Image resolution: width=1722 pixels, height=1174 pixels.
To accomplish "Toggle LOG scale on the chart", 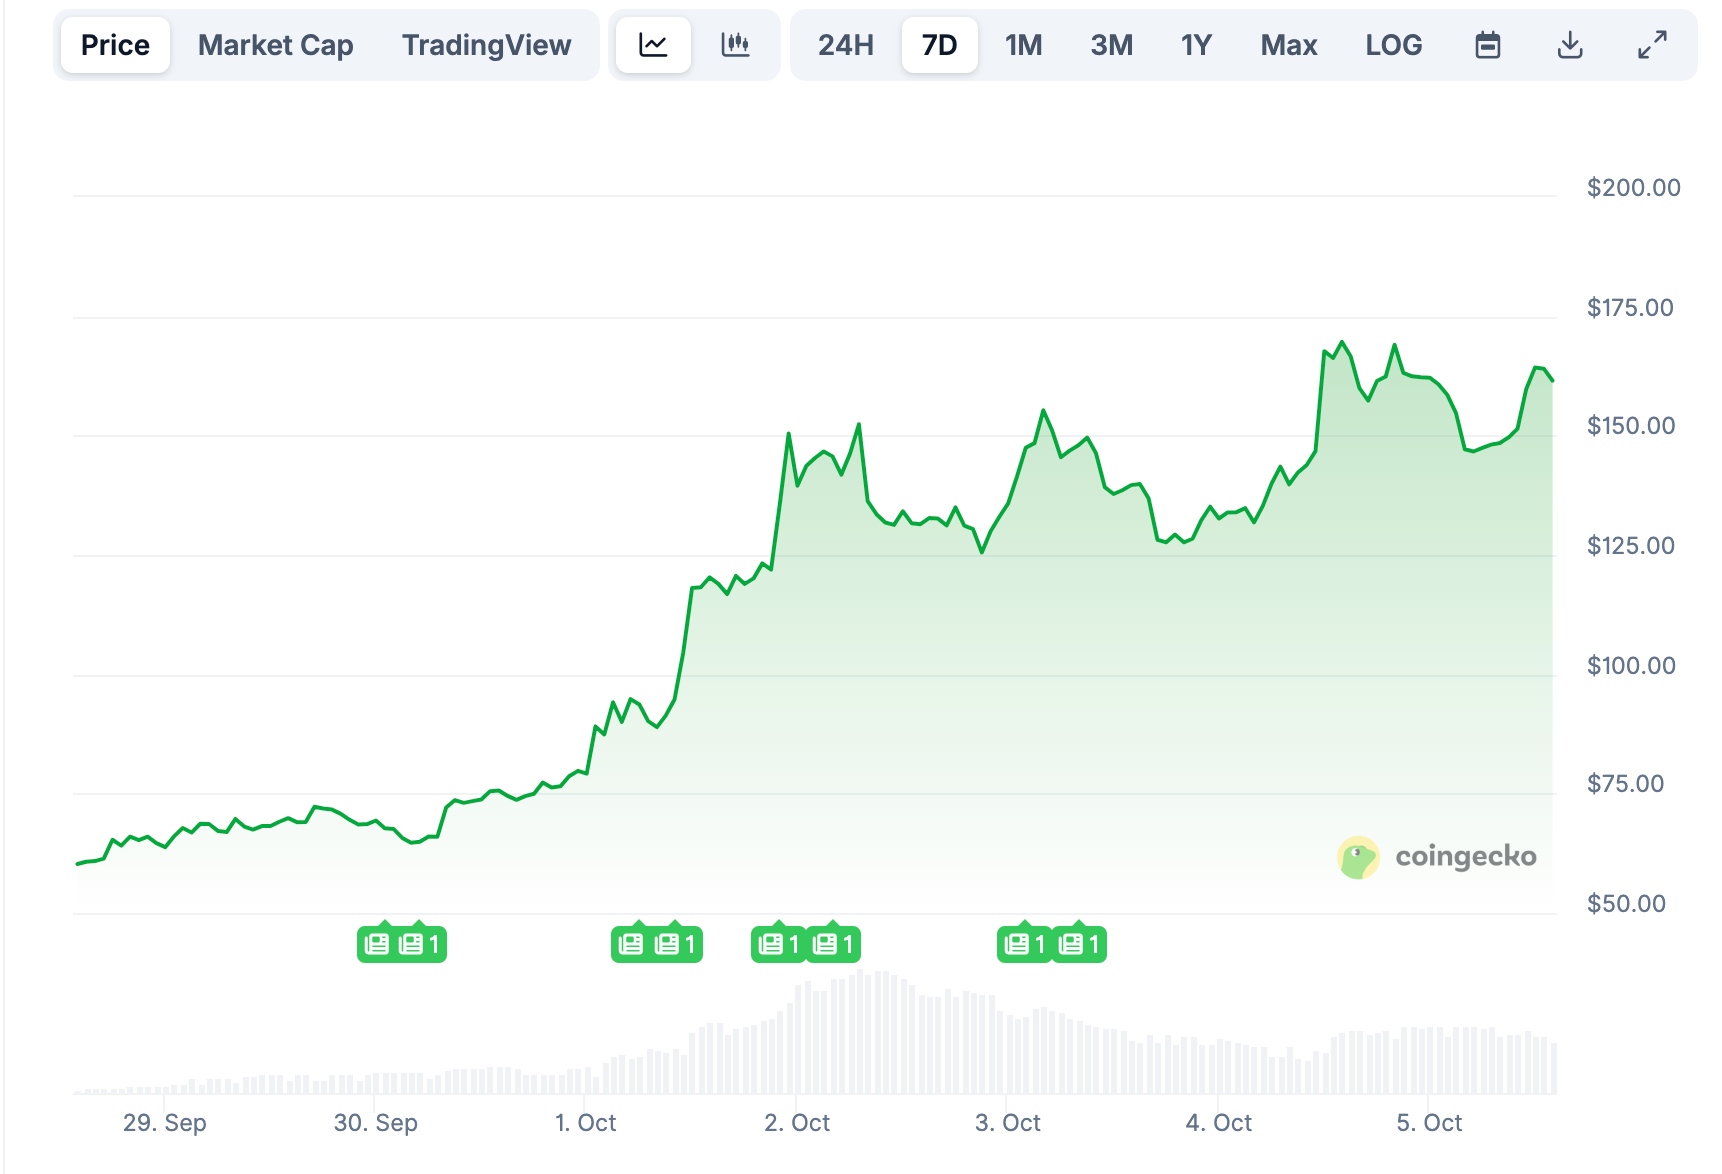I will (1393, 45).
